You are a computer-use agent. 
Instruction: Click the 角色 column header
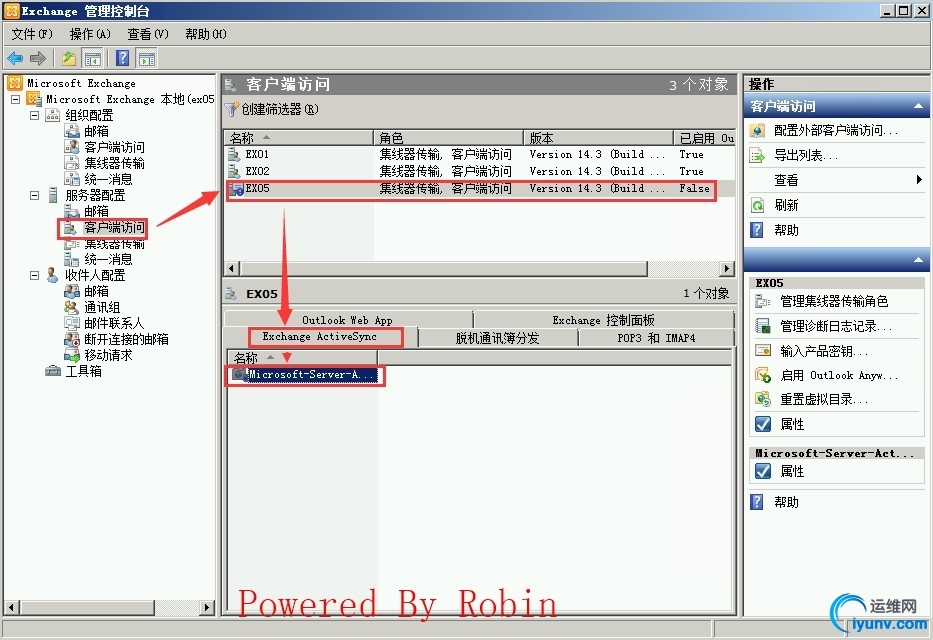coord(449,138)
